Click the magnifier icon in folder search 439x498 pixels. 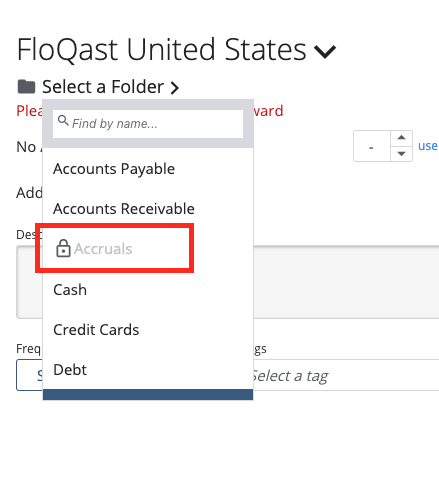[x=63, y=120]
